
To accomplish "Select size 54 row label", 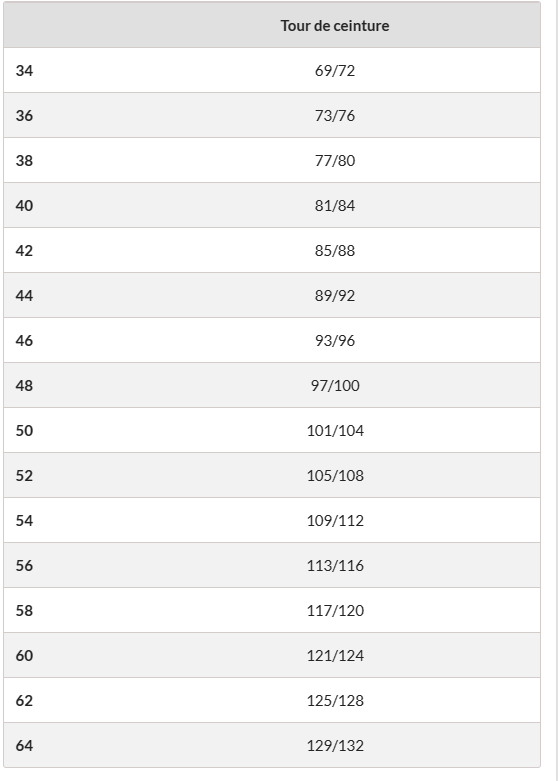I will tap(24, 521).
